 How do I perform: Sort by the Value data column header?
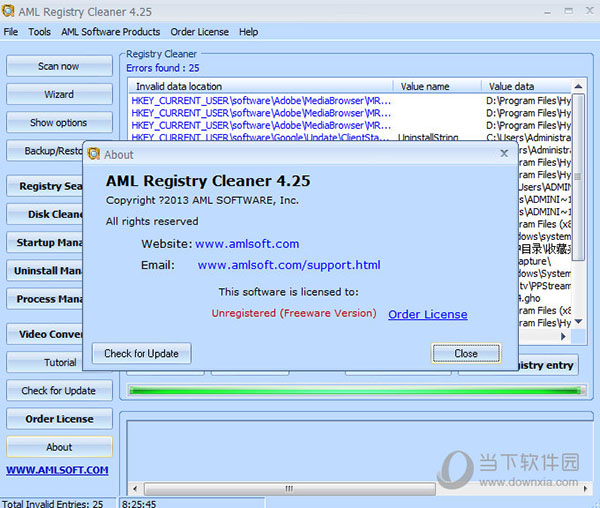click(526, 86)
